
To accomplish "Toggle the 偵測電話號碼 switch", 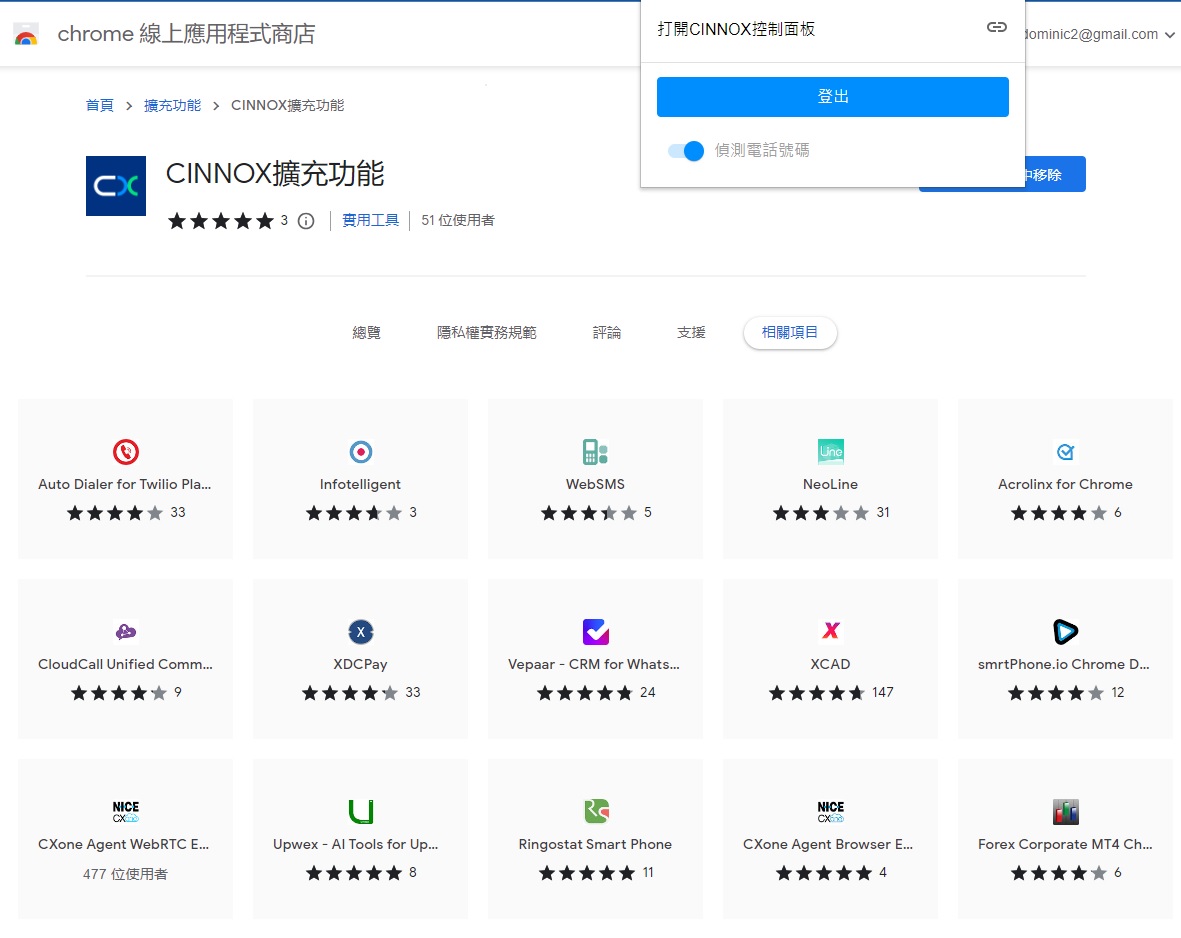I will click(685, 151).
